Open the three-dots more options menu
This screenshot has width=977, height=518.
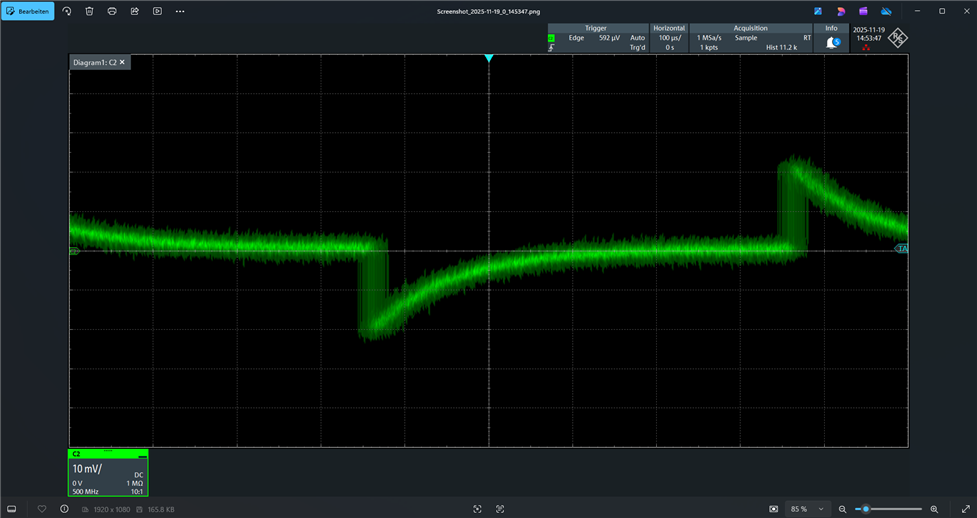click(x=180, y=11)
